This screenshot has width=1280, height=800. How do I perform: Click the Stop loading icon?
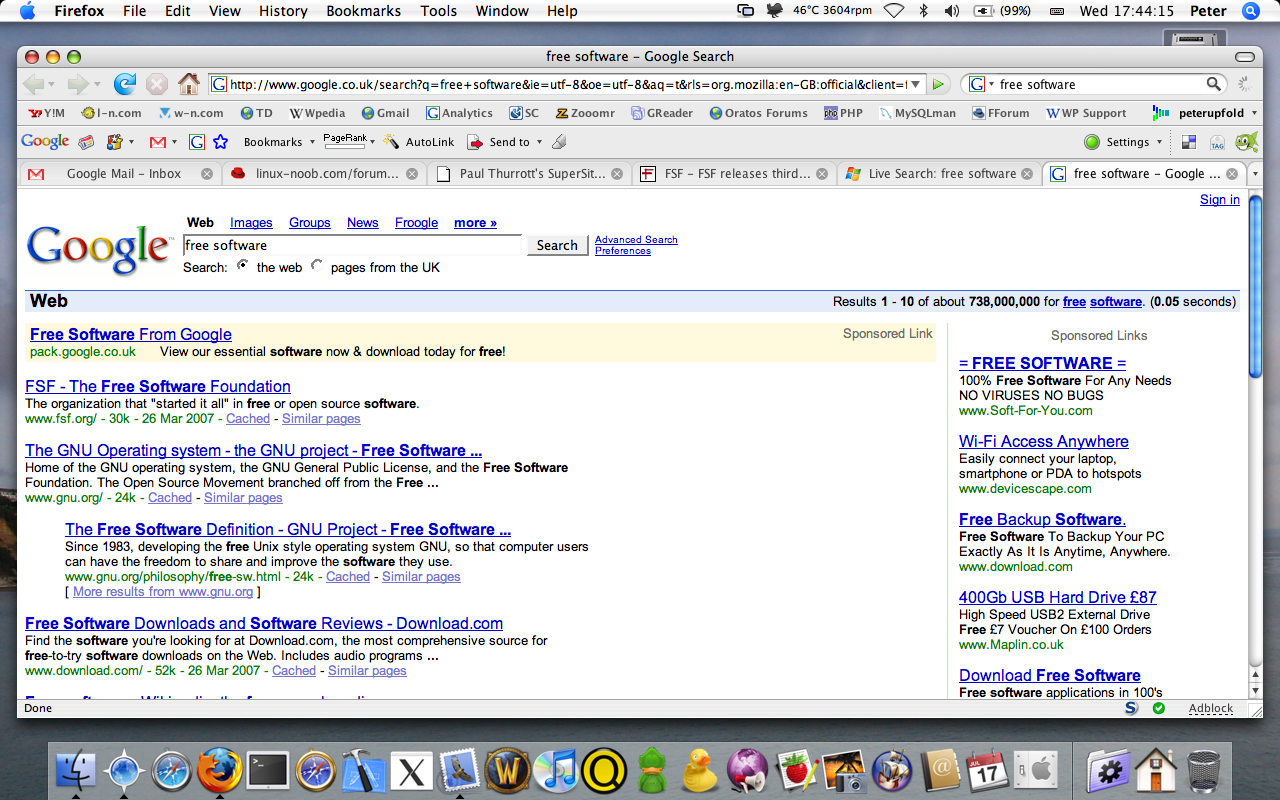coord(157,84)
